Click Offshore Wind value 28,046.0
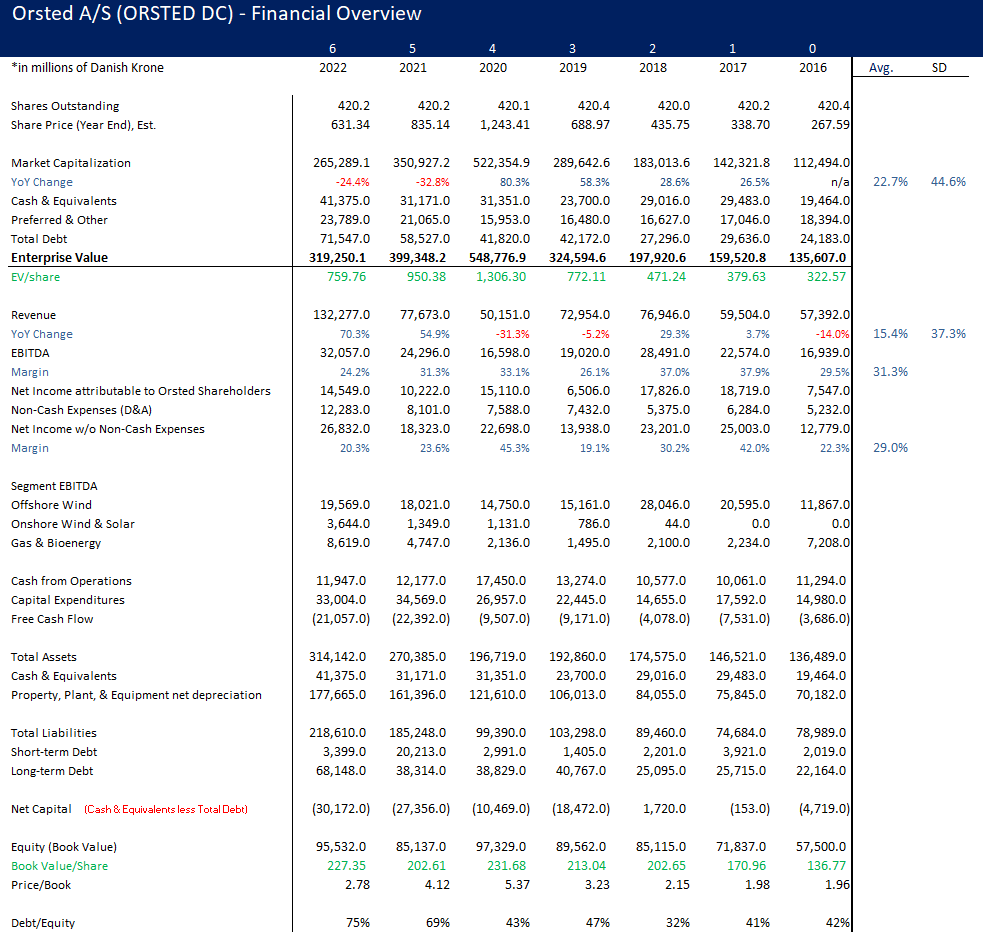The height and width of the screenshot is (941, 983). point(665,505)
